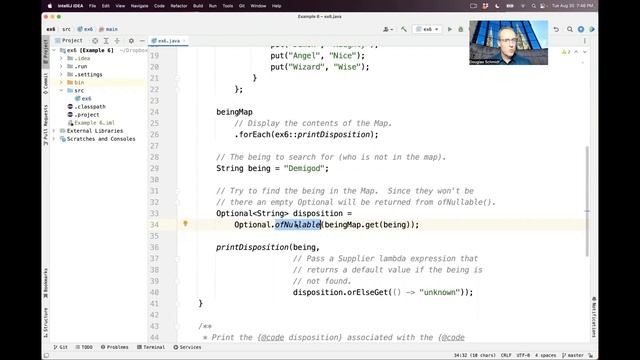Click the yellow intention lightbulb on line 34
640x360 pixels.
click(185, 224)
